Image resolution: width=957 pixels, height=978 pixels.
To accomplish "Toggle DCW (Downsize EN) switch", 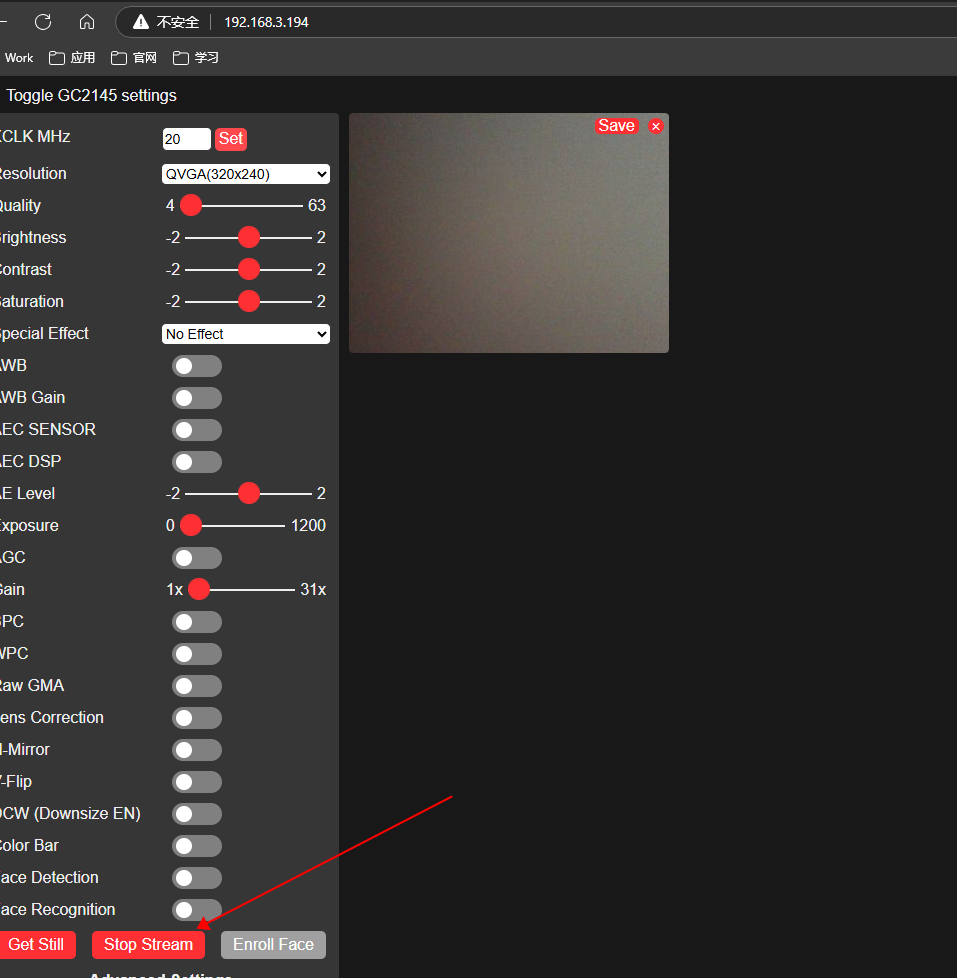I will (x=197, y=814).
